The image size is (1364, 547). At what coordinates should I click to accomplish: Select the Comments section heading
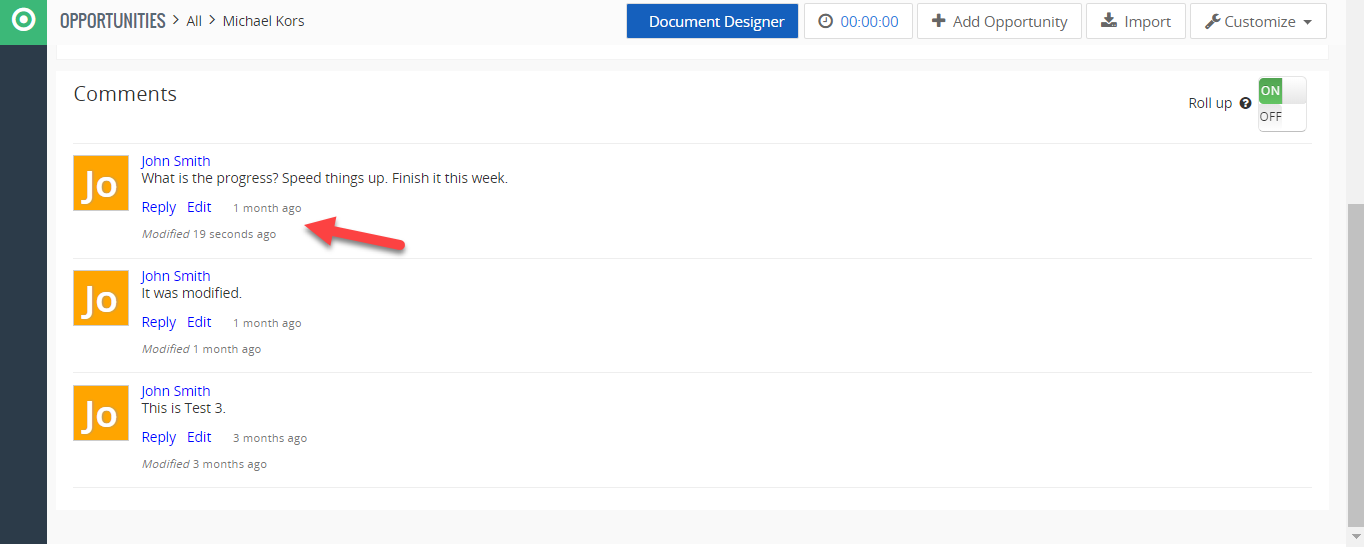click(x=125, y=94)
